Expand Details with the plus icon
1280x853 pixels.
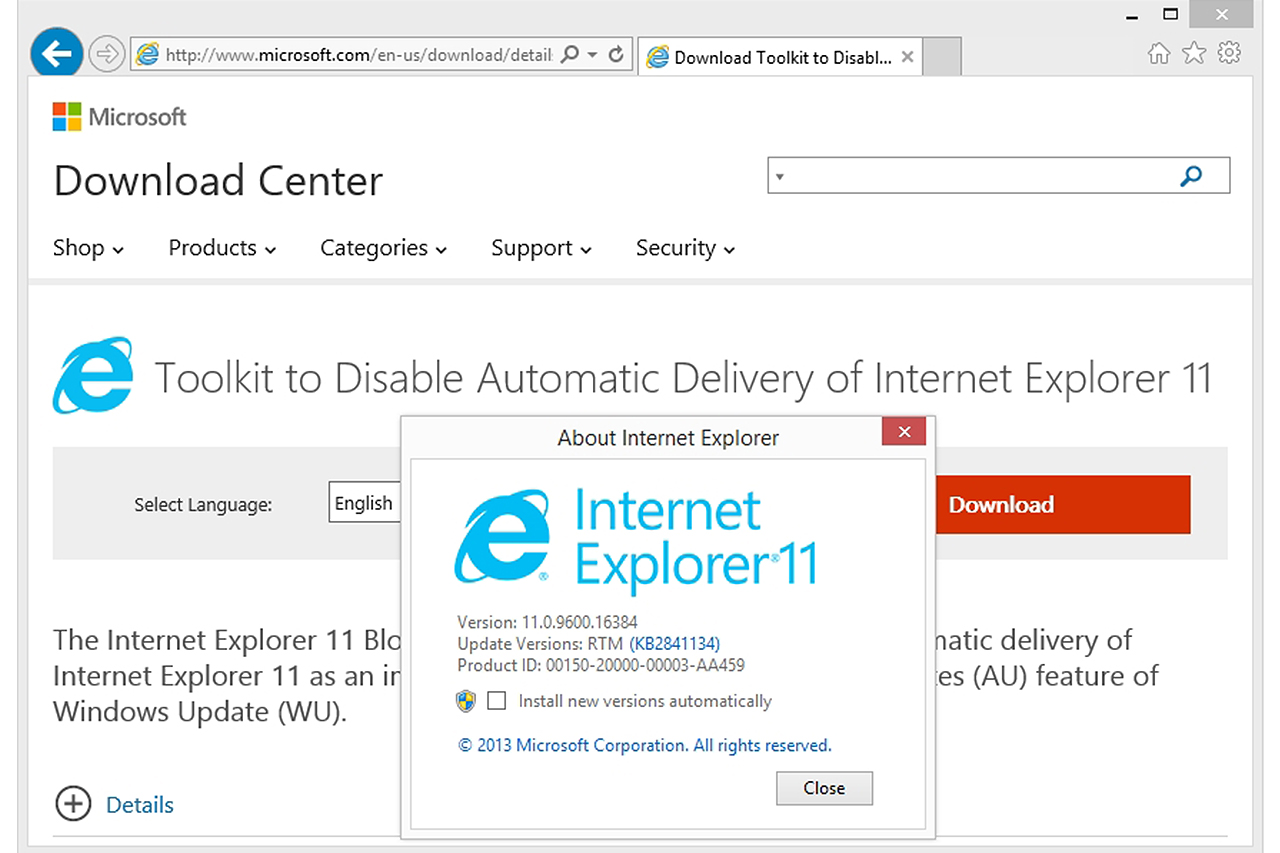click(72, 804)
